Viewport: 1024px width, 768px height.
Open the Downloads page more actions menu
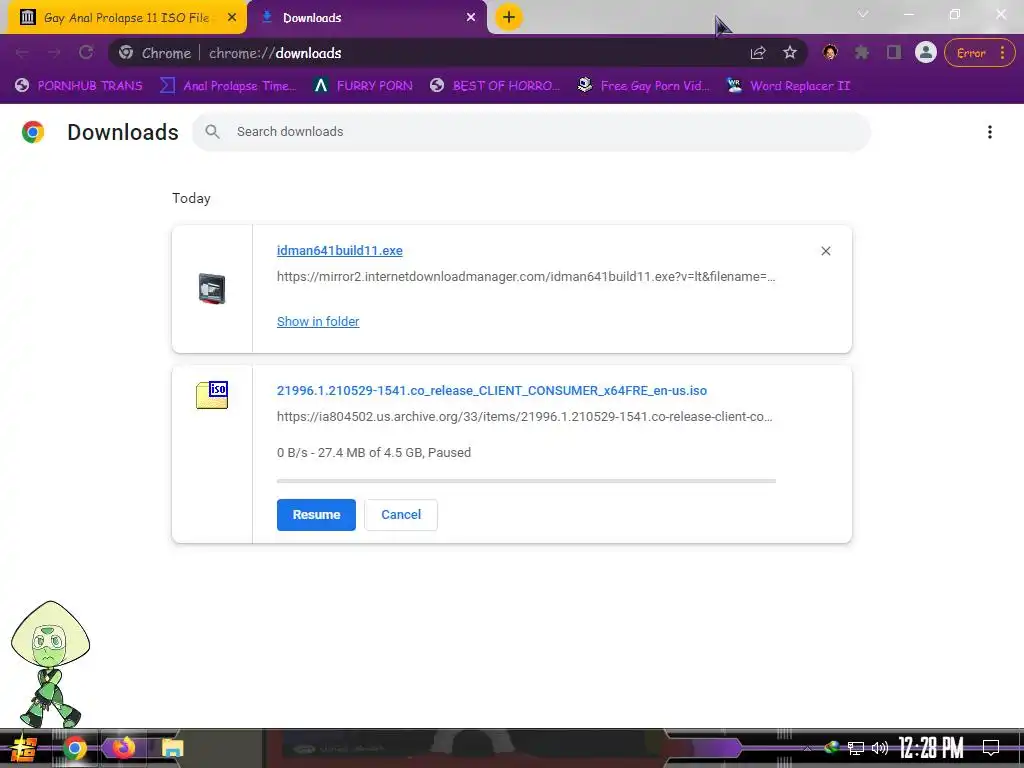(x=989, y=132)
